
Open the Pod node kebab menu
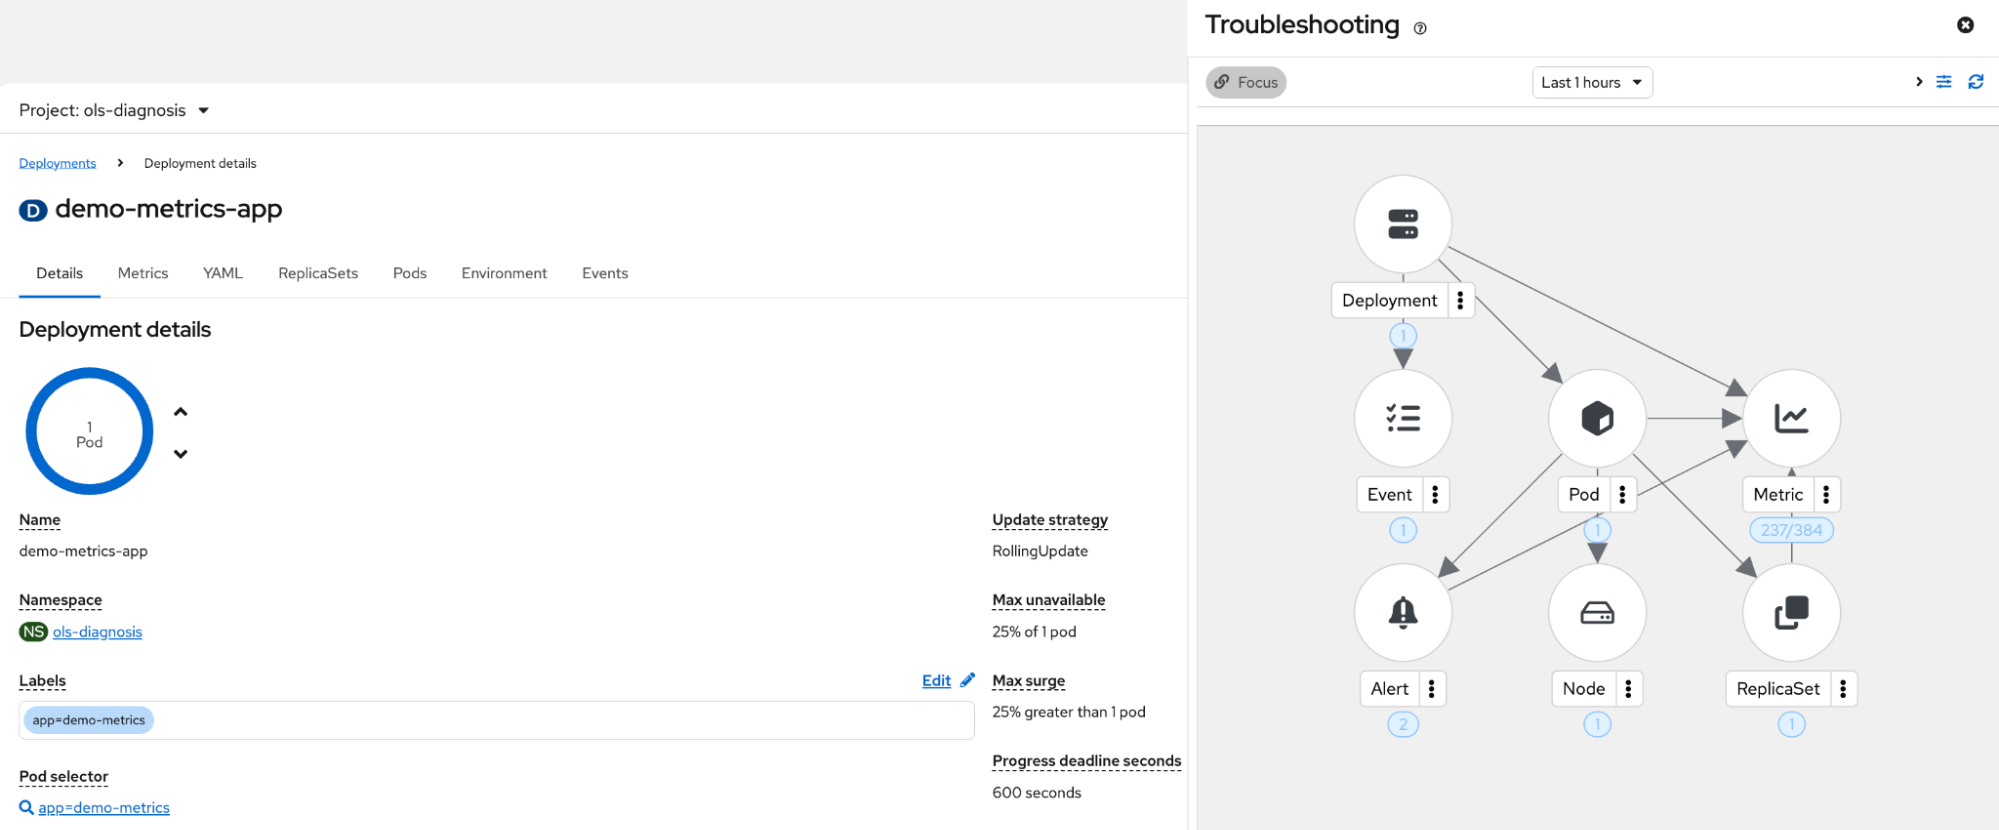click(x=1622, y=494)
